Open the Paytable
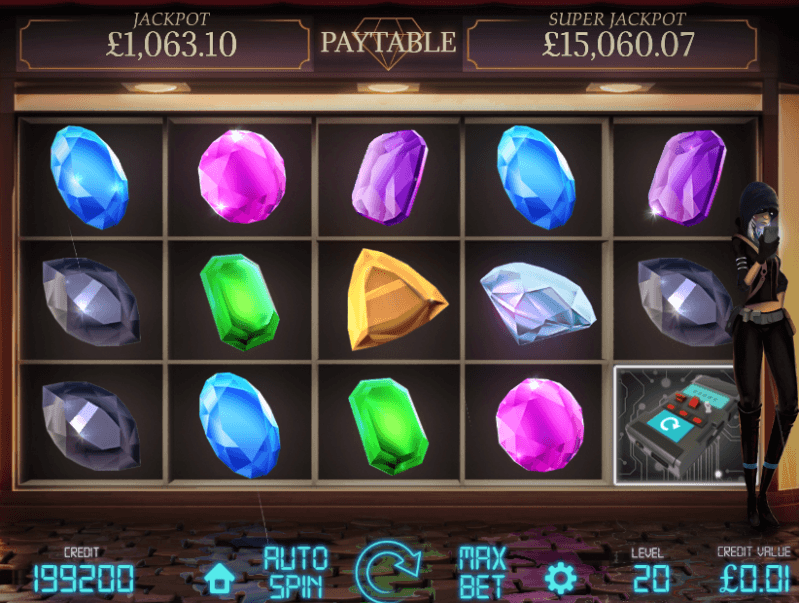Viewport: 799px width, 603px height. click(388, 42)
